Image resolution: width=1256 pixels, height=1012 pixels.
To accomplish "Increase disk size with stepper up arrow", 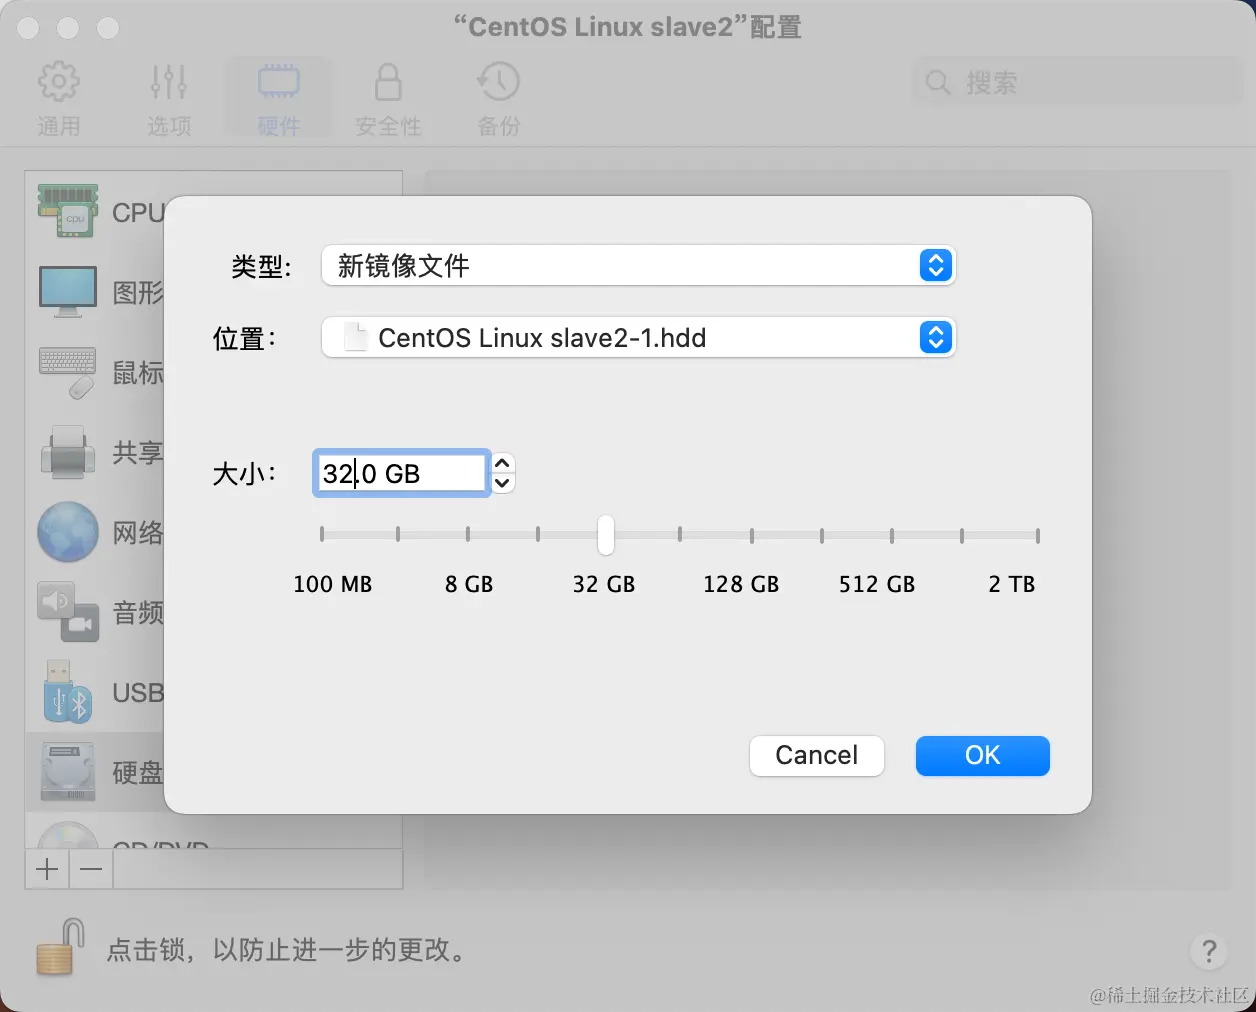I will (503, 462).
